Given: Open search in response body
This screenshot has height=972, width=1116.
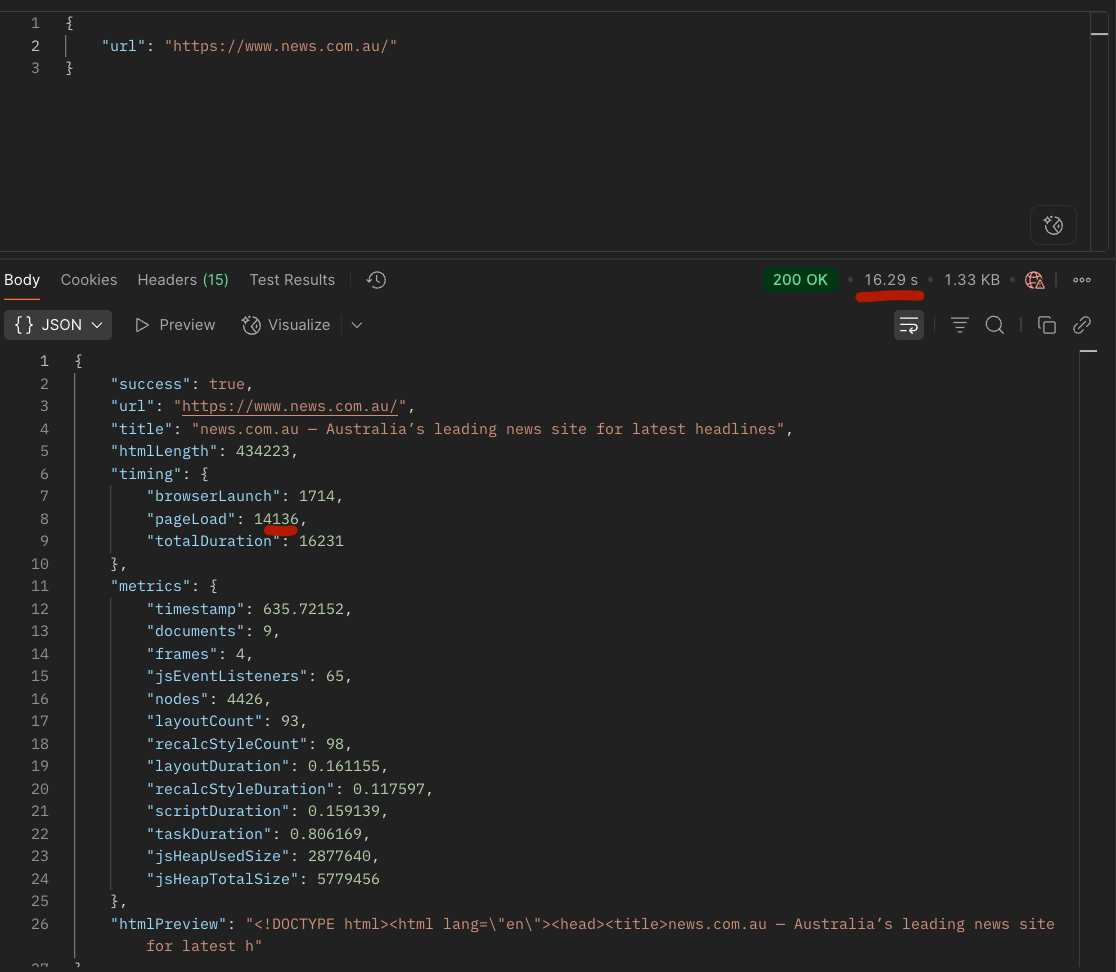Looking at the screenshot, I should click(x=994, y=325).
